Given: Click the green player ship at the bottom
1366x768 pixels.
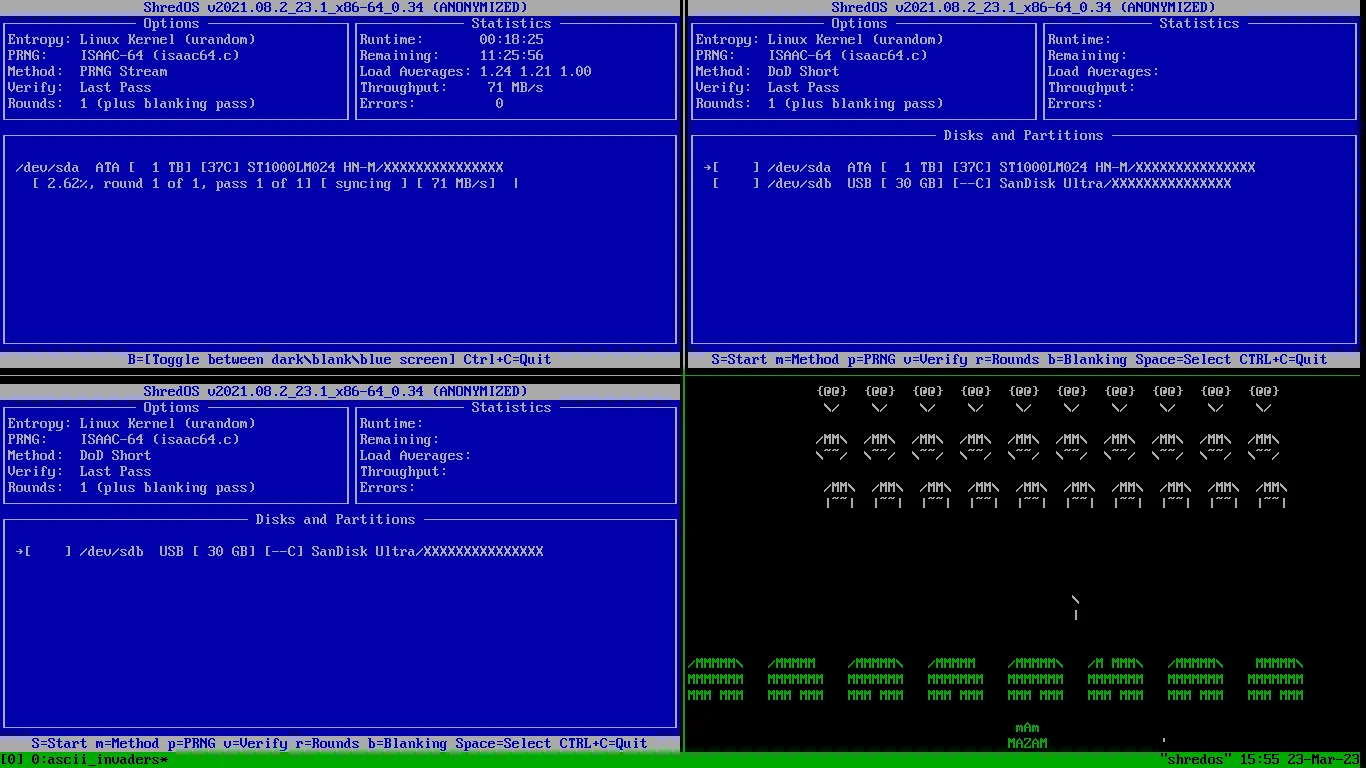Looking at the screenshot, I should coord(1027,736).
